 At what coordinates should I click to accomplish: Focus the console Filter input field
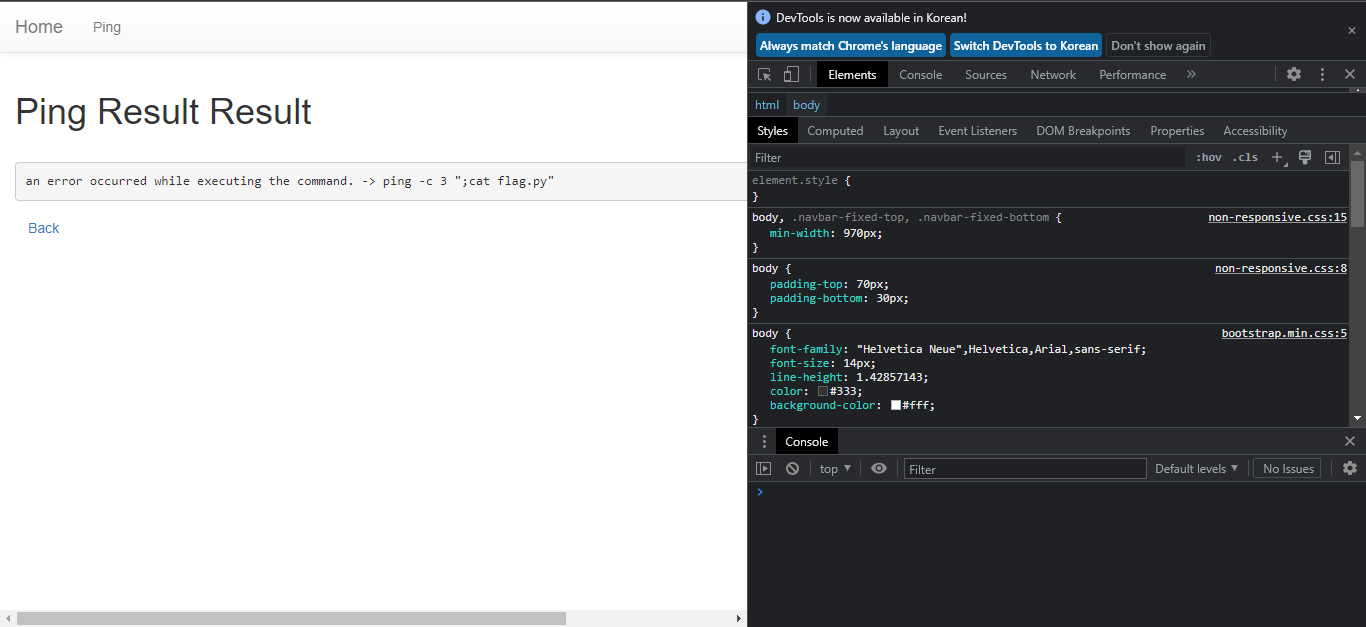[x=1025, y=468]
